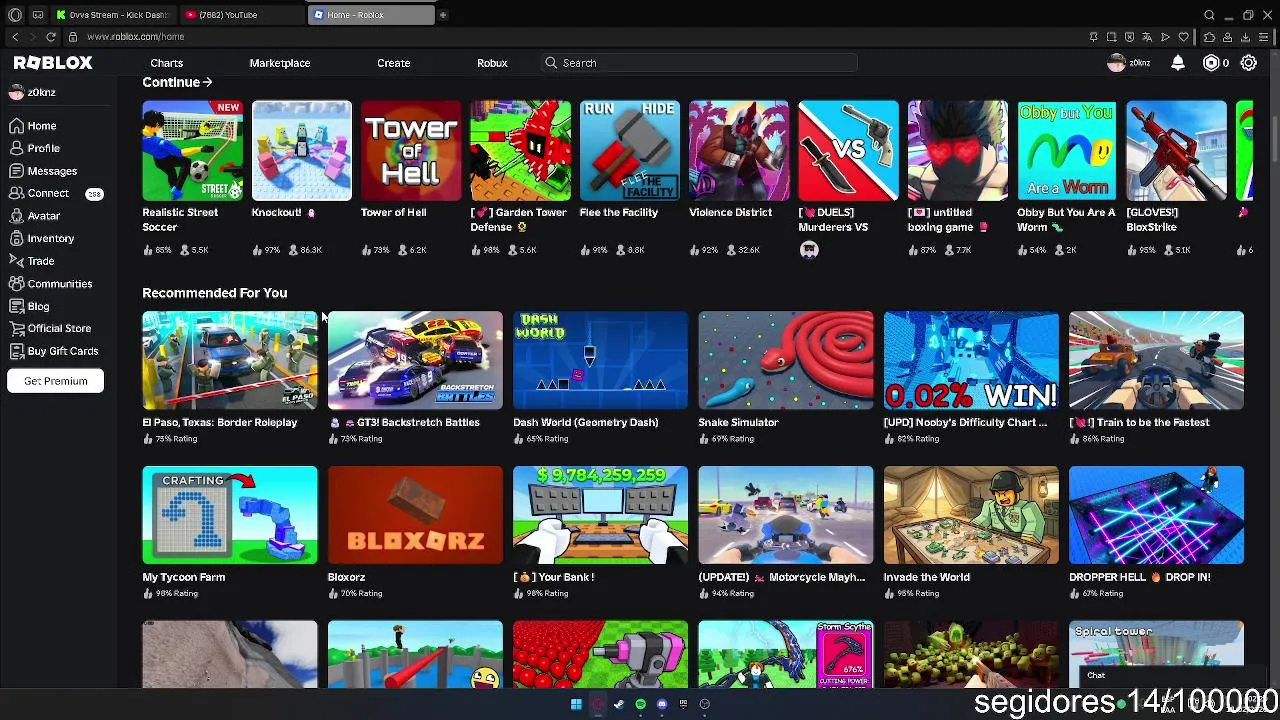Click the Roblox search field
This screenshot has width=1280, height=720.
pos(700,63)
